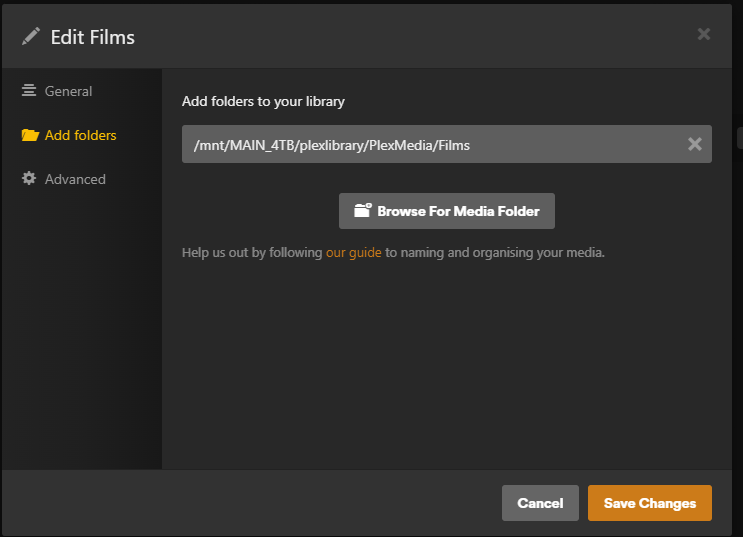Open the Advanced settings tab
Image resolution: width=743 pixels, height=537 pixels.
(75, 179)
